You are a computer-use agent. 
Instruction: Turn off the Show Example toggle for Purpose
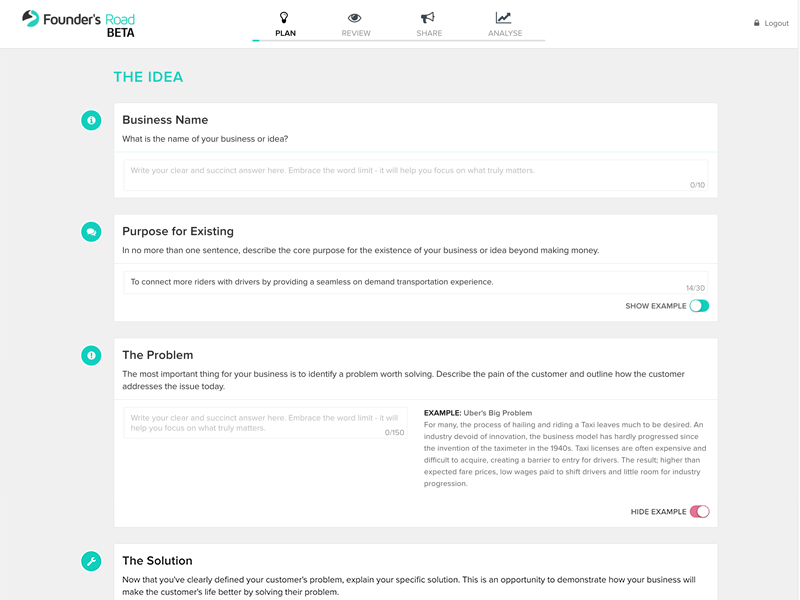tap(698, 305)
